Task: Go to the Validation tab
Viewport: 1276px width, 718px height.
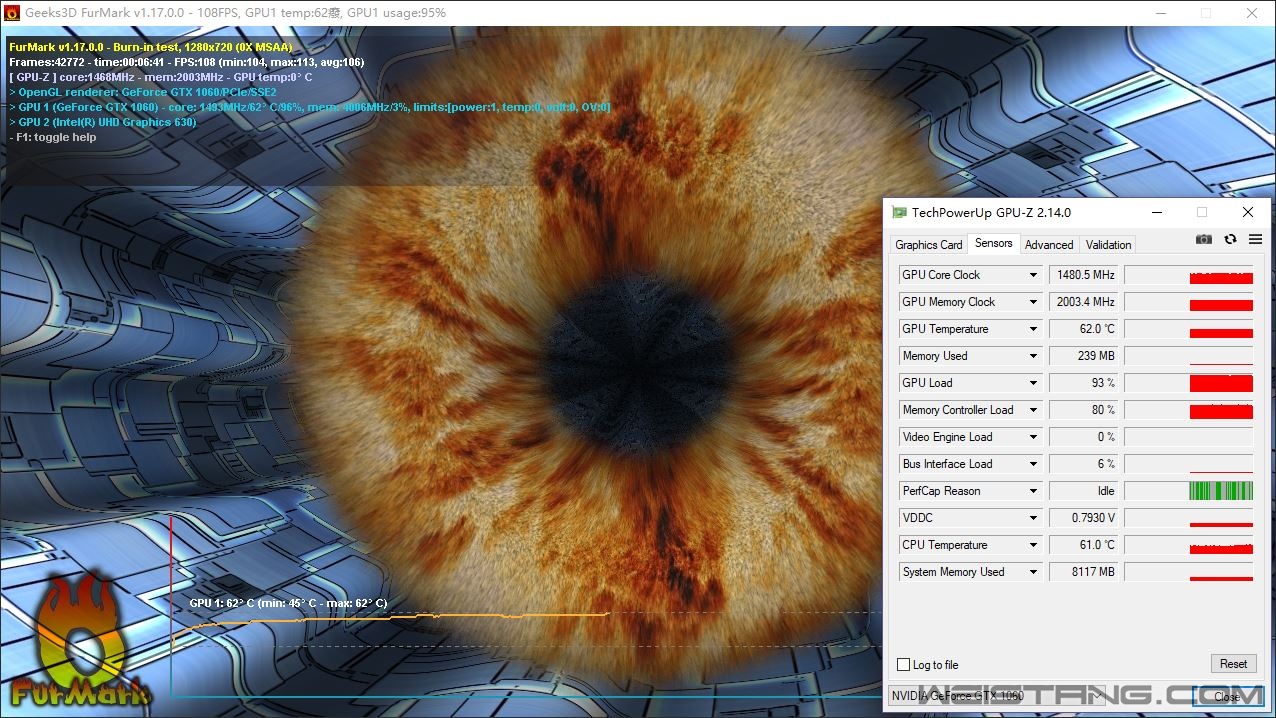Action: point(1109,244)
